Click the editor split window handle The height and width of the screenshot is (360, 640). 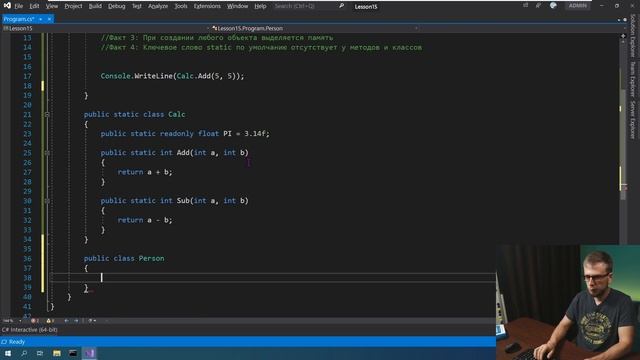tap(623, 36)
